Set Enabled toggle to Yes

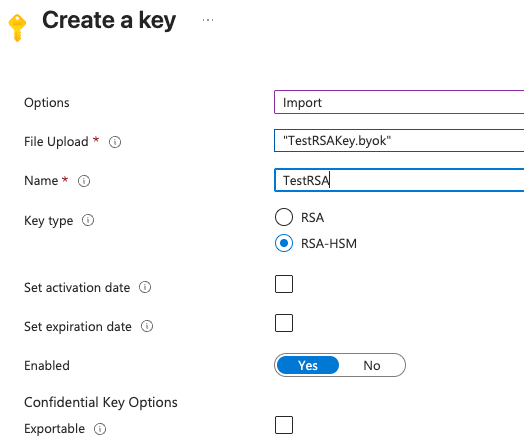tap(308, 365)
